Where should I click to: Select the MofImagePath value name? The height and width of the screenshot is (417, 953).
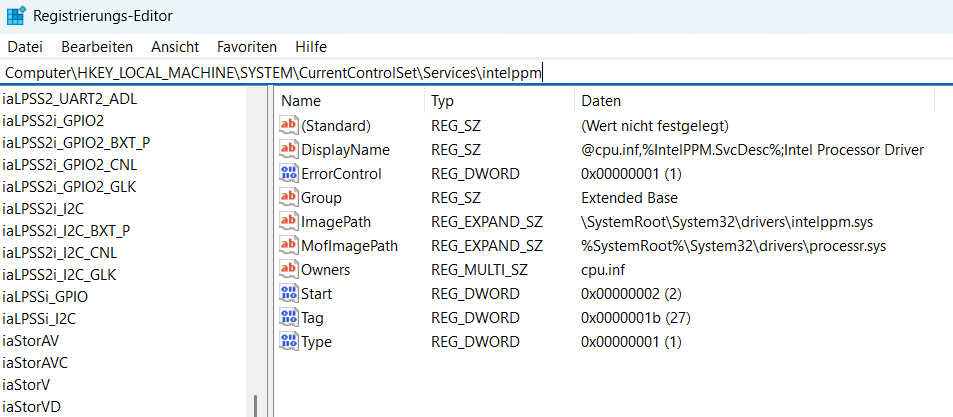click(349, 246)
